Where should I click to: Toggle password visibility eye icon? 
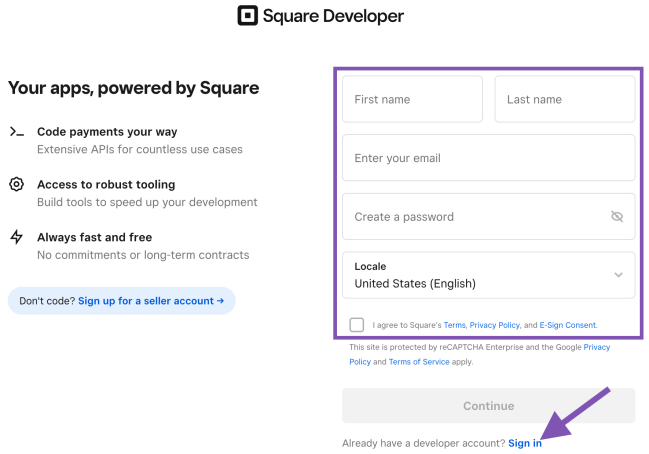pyautogui.click(x=617, y=216)
